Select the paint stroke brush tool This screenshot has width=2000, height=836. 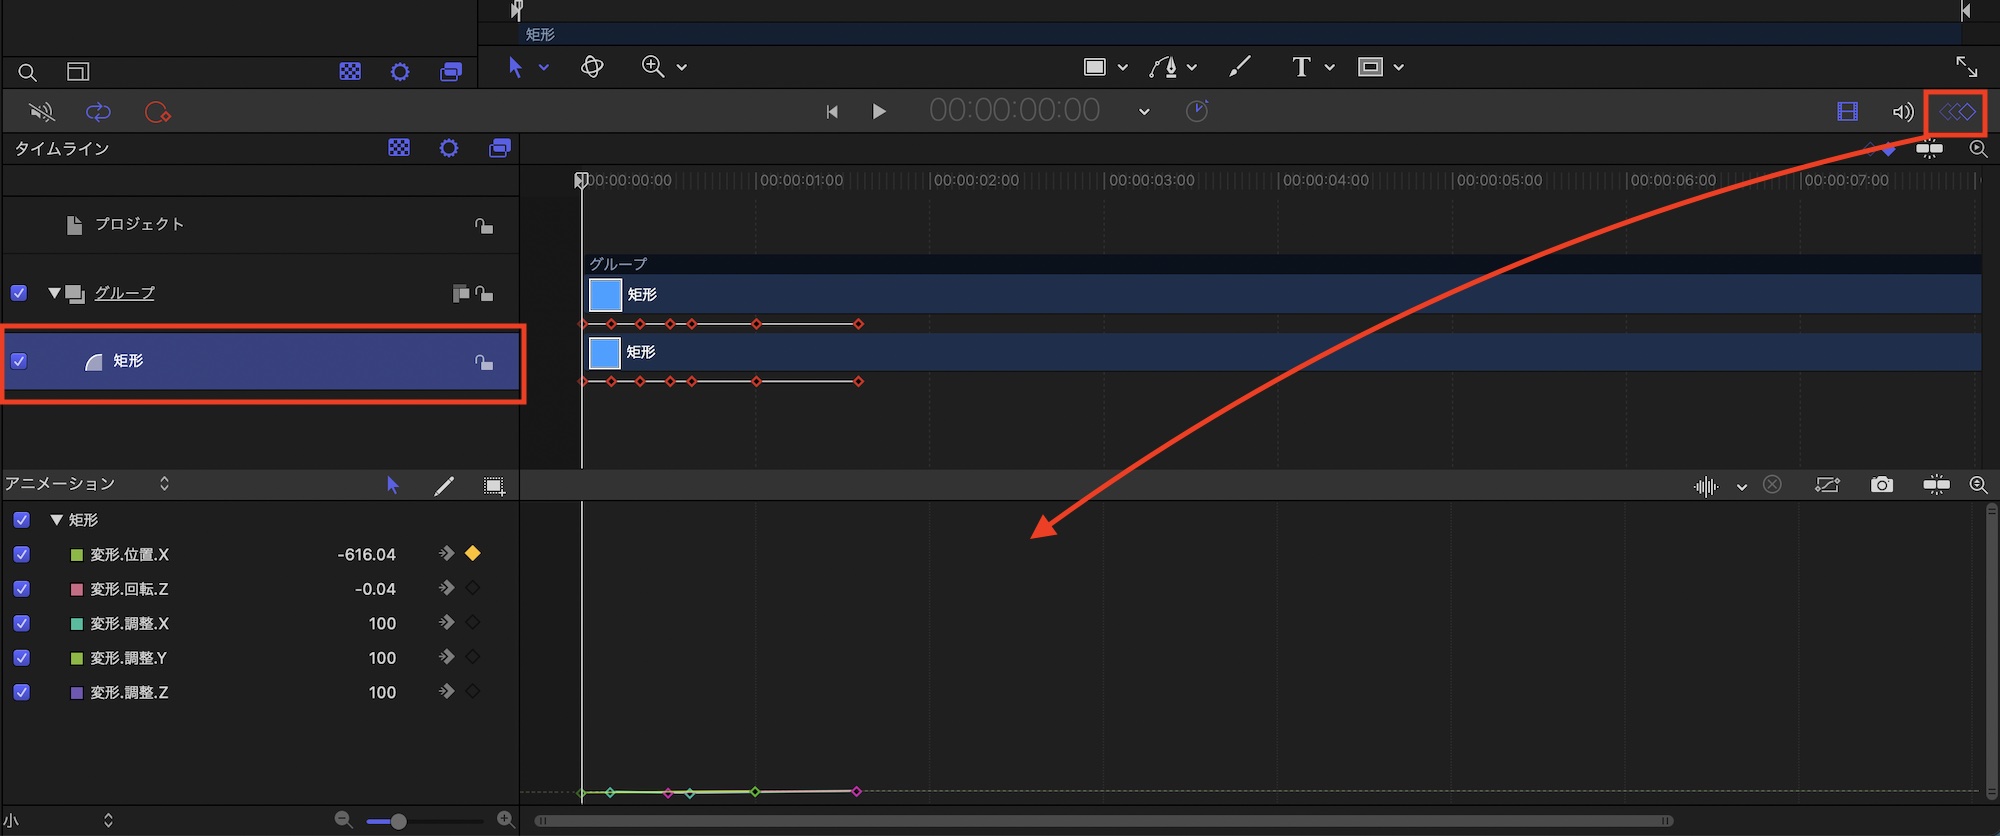tap(1240, 67)
